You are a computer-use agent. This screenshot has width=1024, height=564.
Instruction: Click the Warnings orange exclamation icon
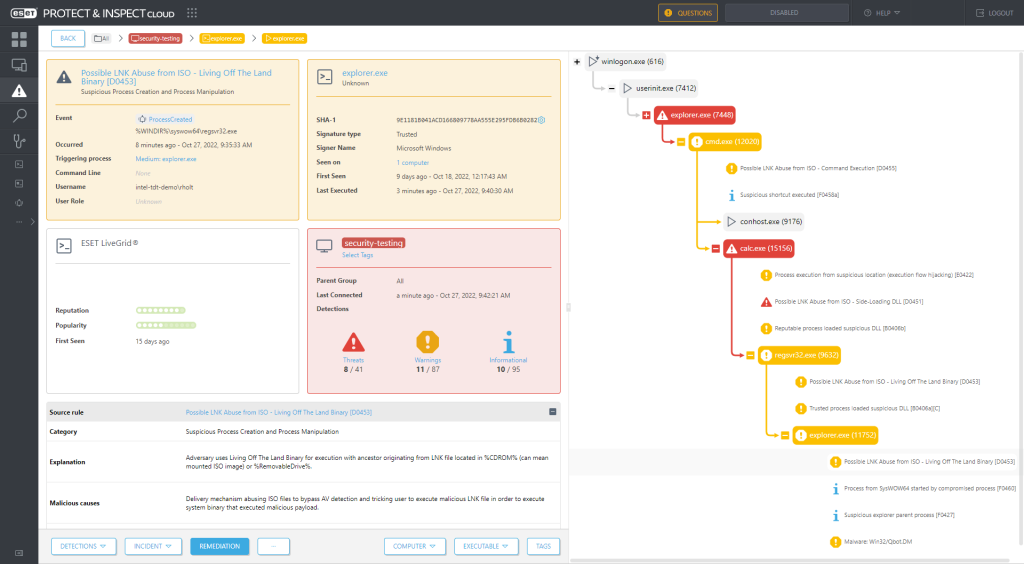tap(428, 341)
